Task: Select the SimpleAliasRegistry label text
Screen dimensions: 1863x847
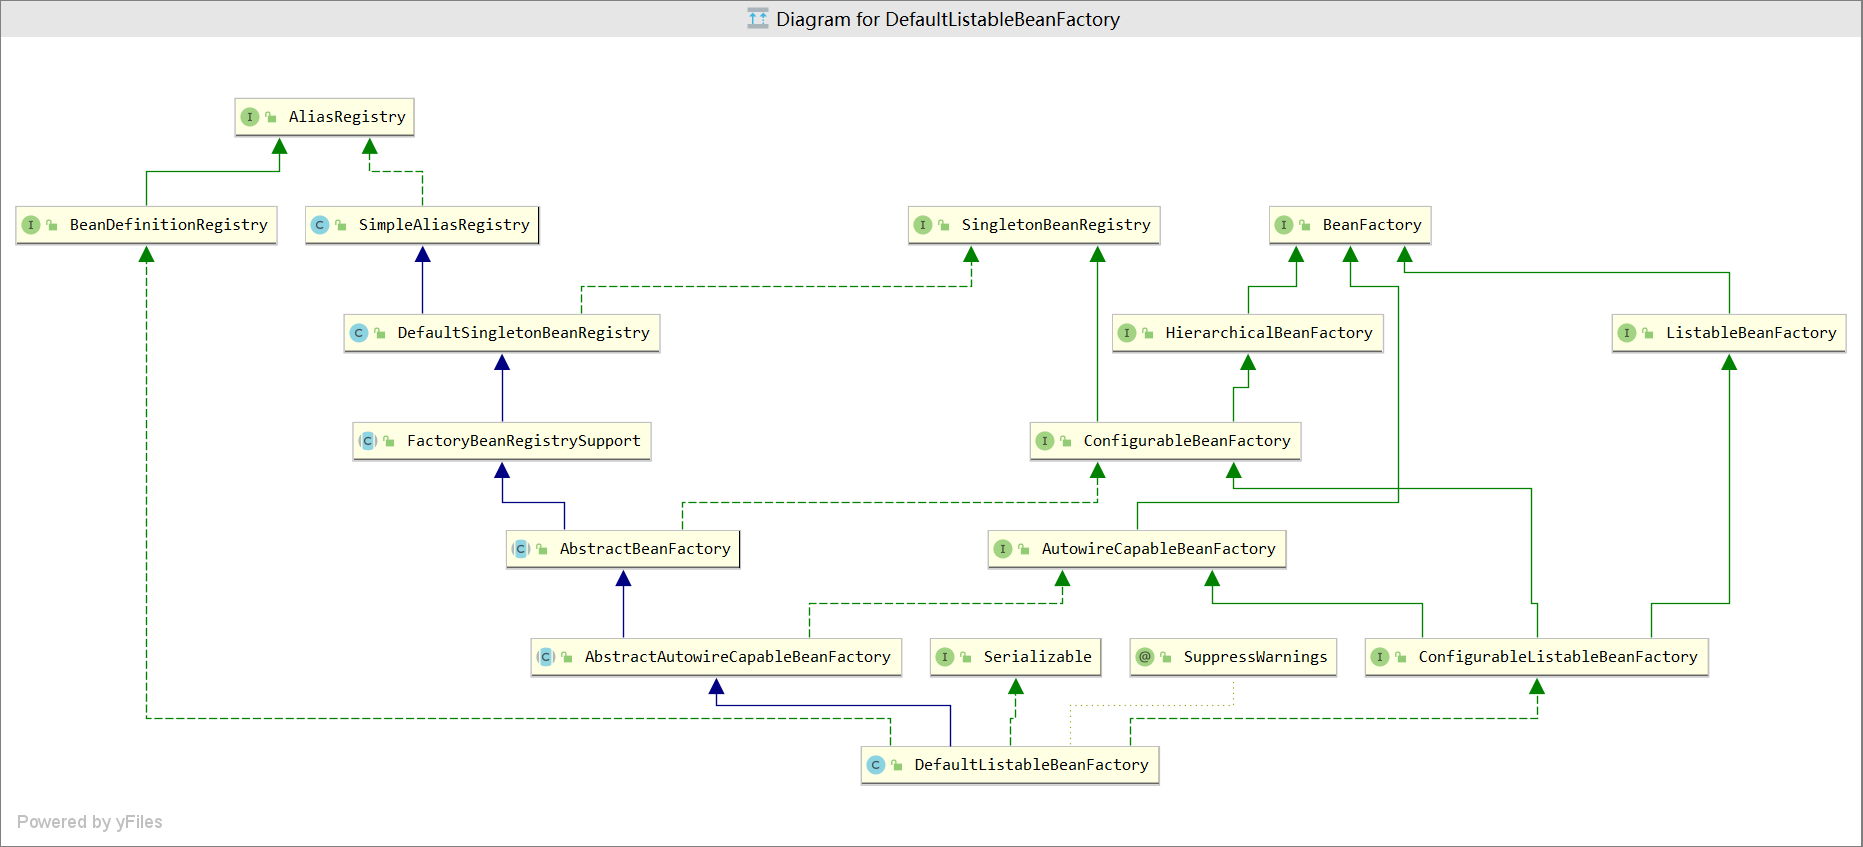Action: click(x=444, y=225)
